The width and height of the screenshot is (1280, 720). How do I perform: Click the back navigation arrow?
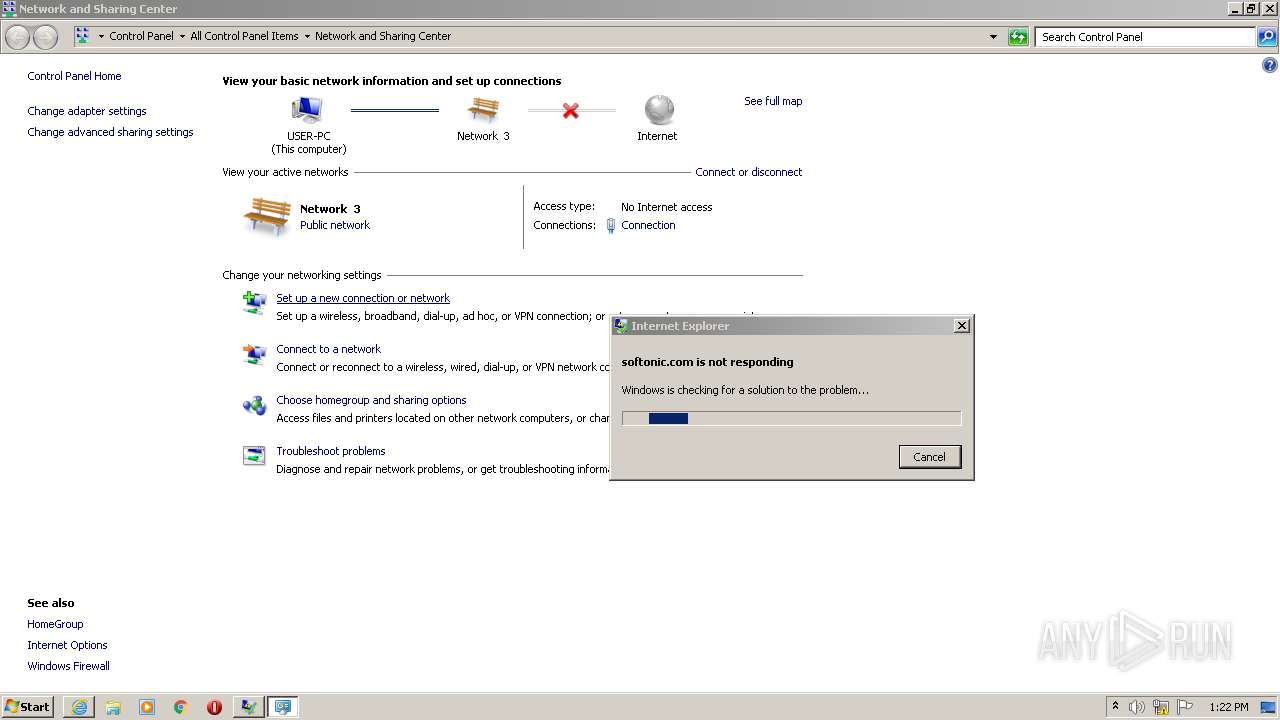coord(17,37)
